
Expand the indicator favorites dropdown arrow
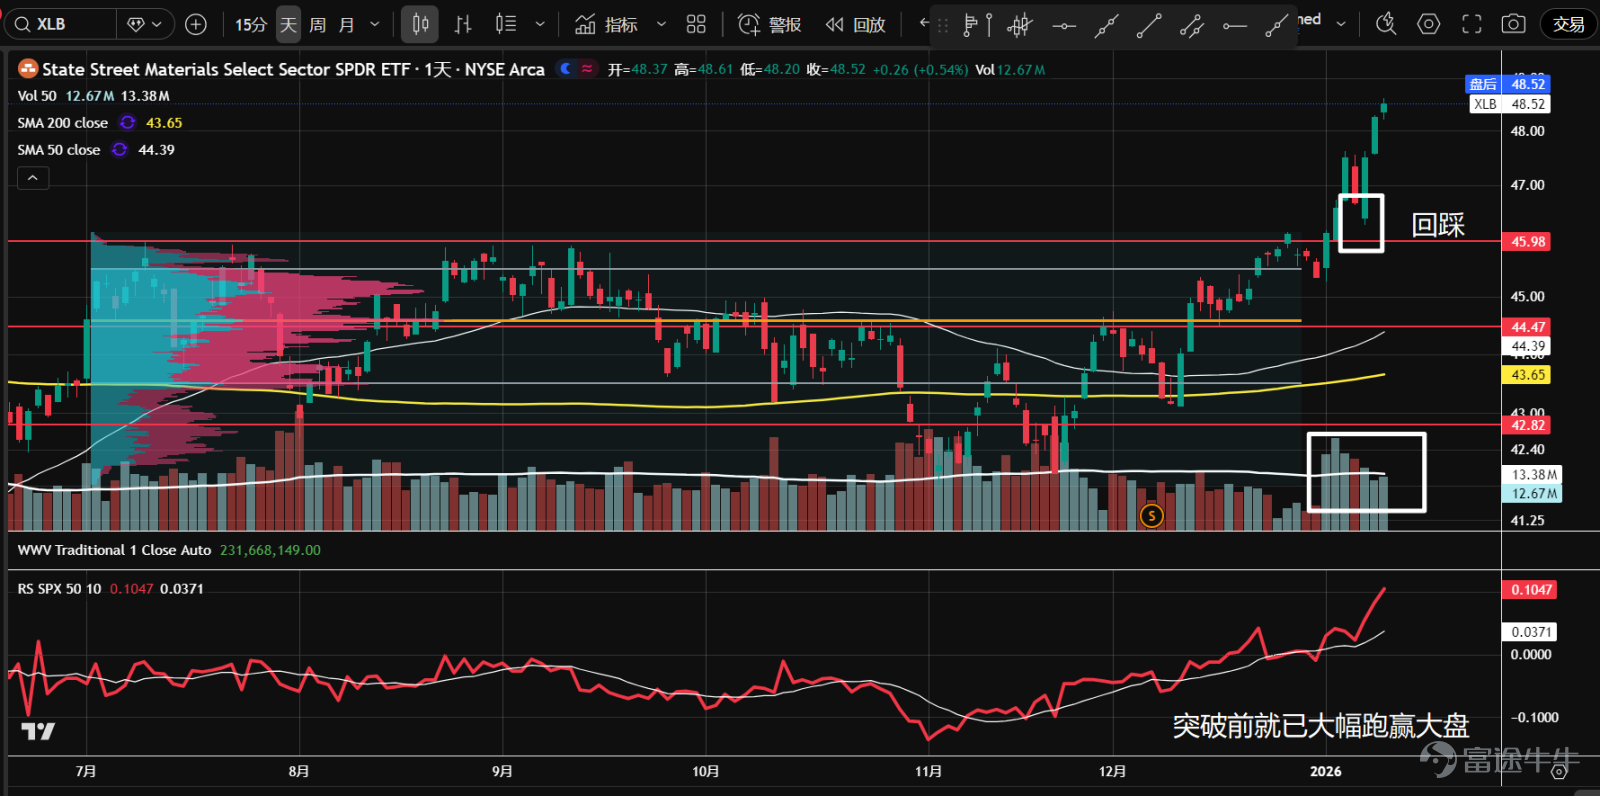coord(661,24)
